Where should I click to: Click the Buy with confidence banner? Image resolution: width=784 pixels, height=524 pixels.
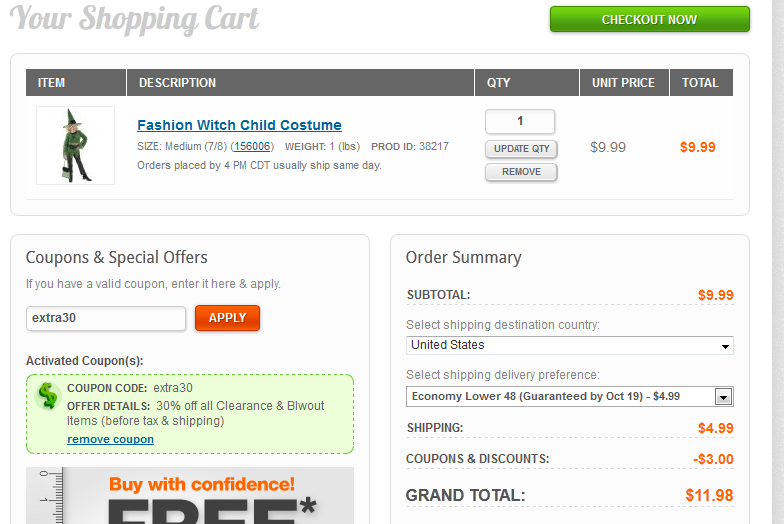click(x=190, y=496)
